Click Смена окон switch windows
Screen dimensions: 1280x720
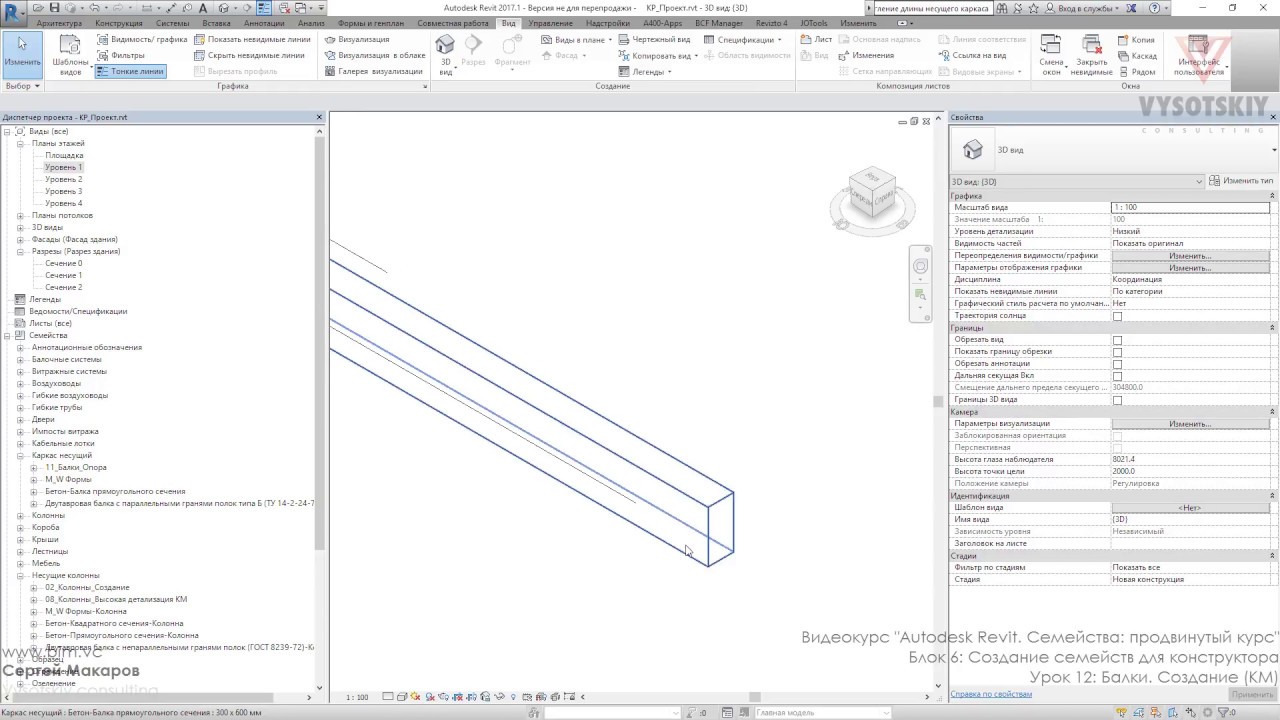click(x=1051, y=55)
